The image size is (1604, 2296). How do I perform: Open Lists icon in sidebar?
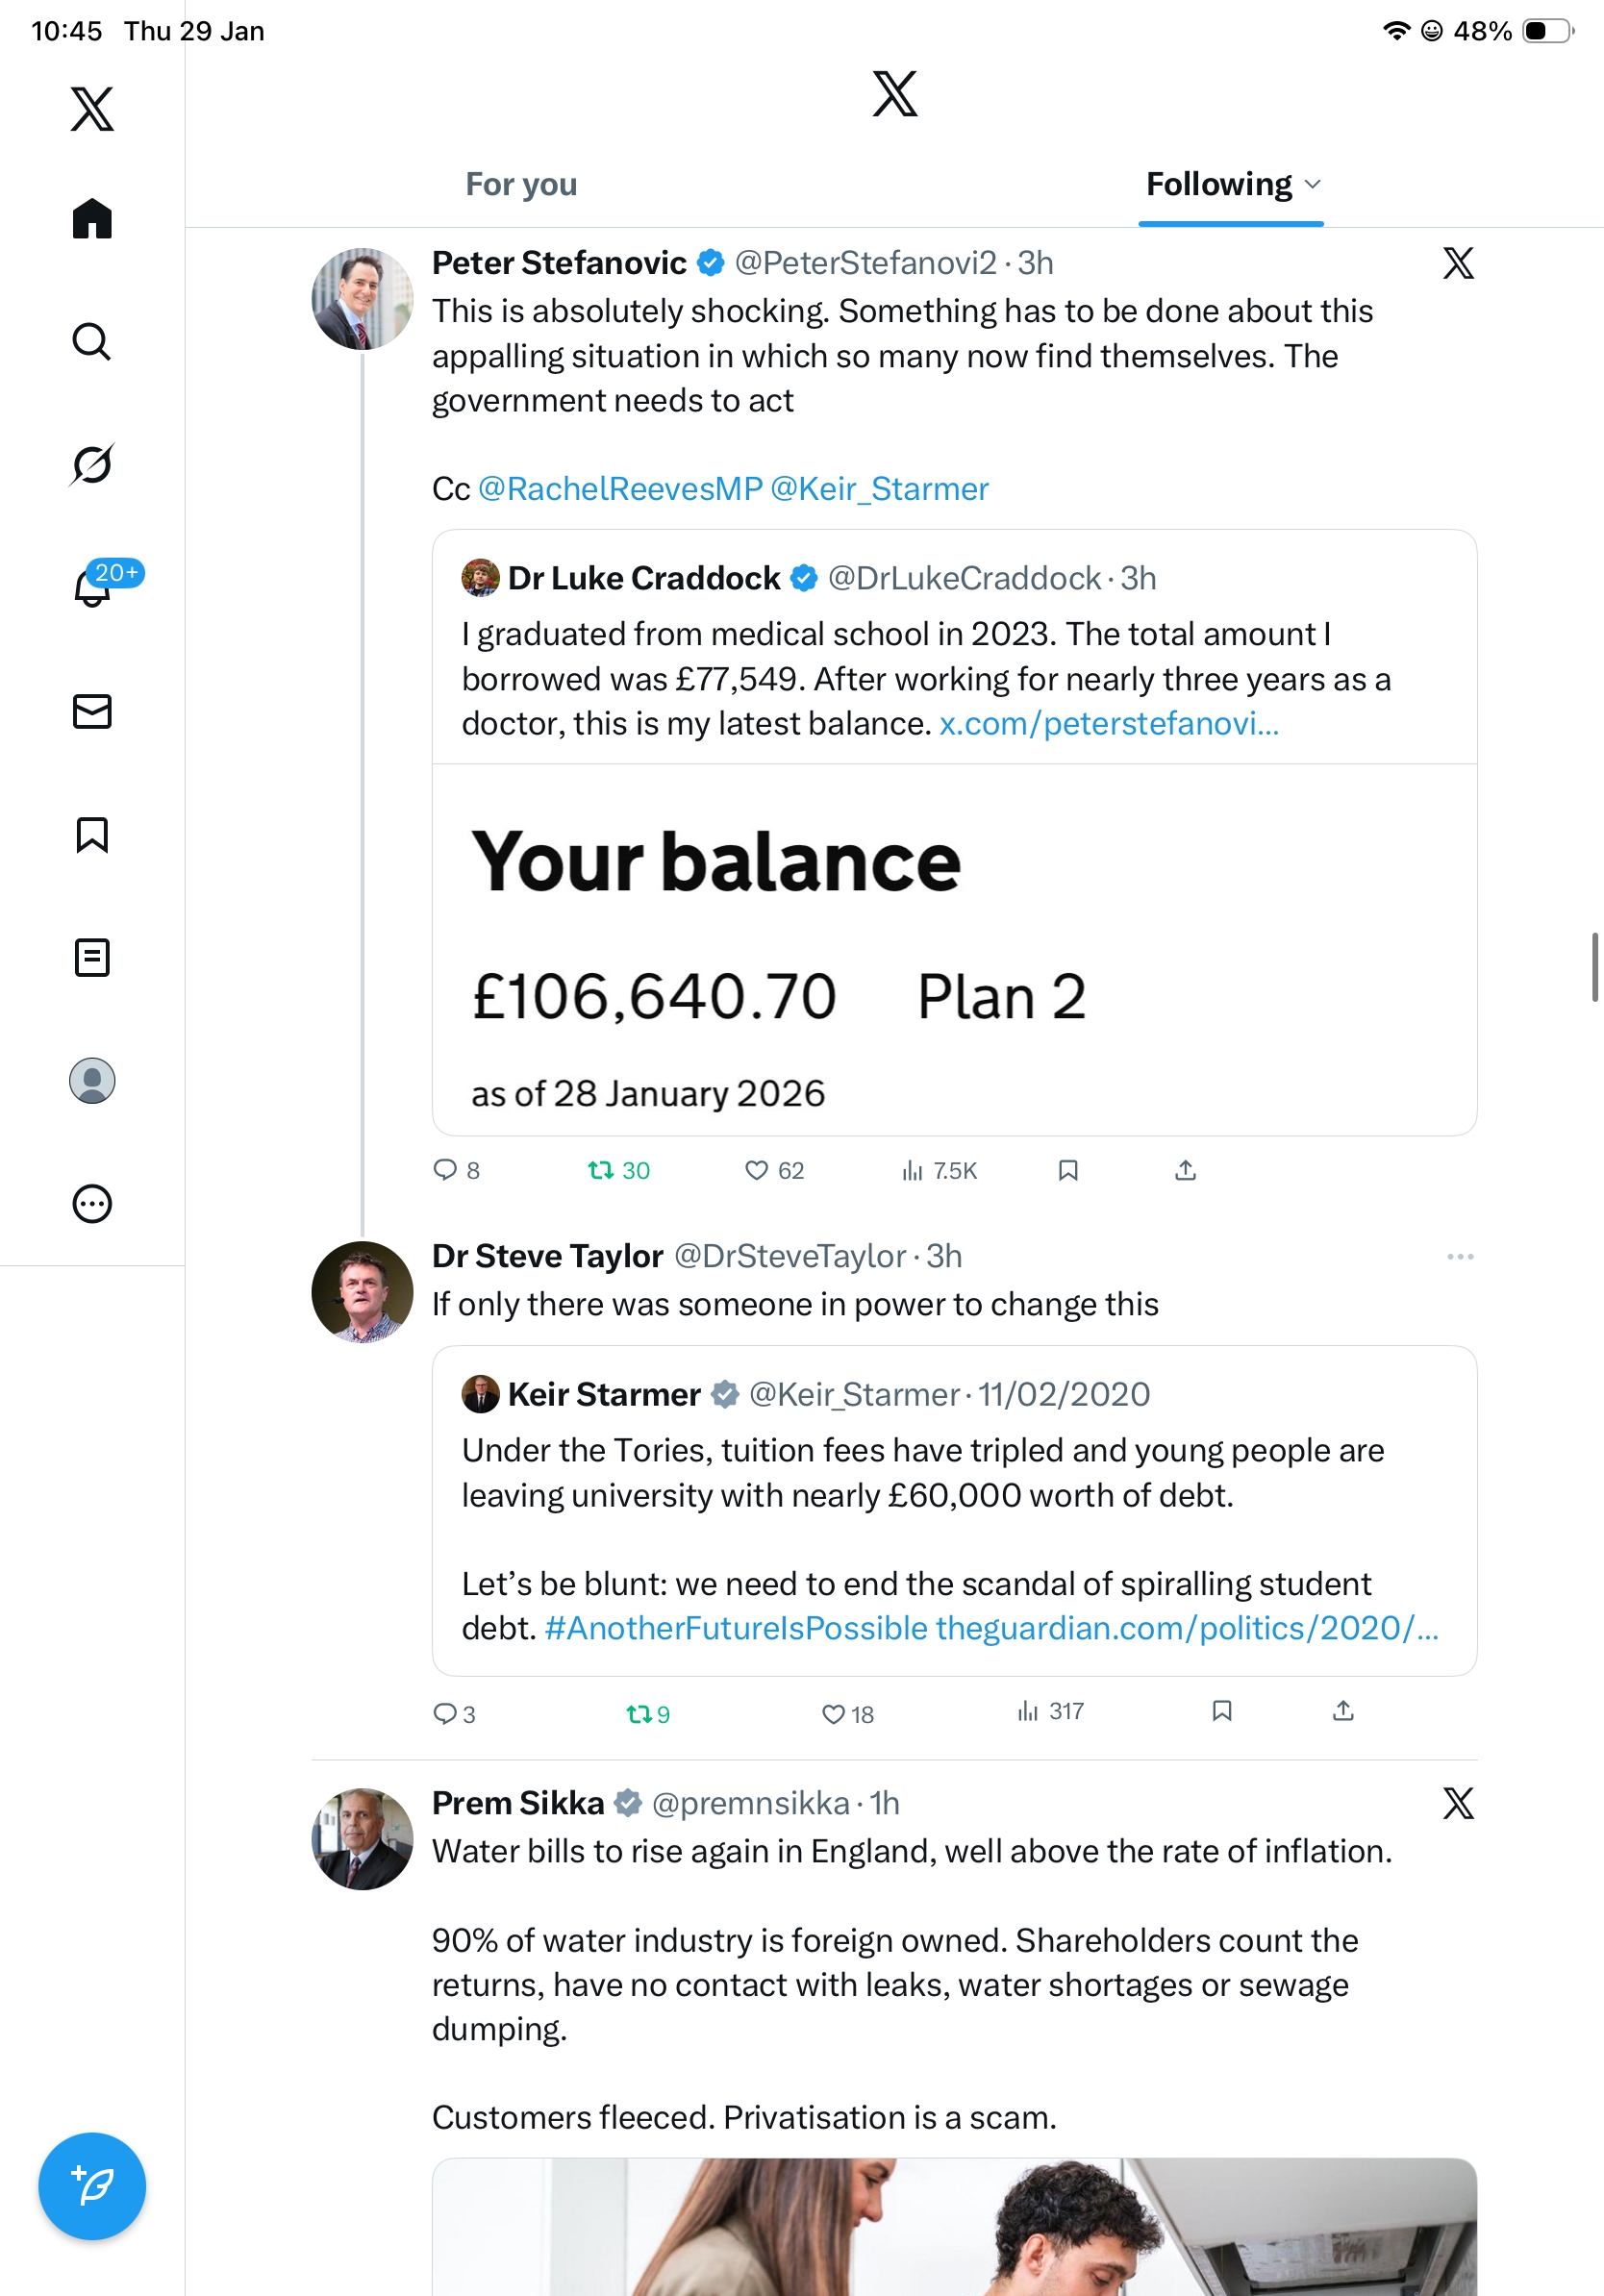(92, 958)
